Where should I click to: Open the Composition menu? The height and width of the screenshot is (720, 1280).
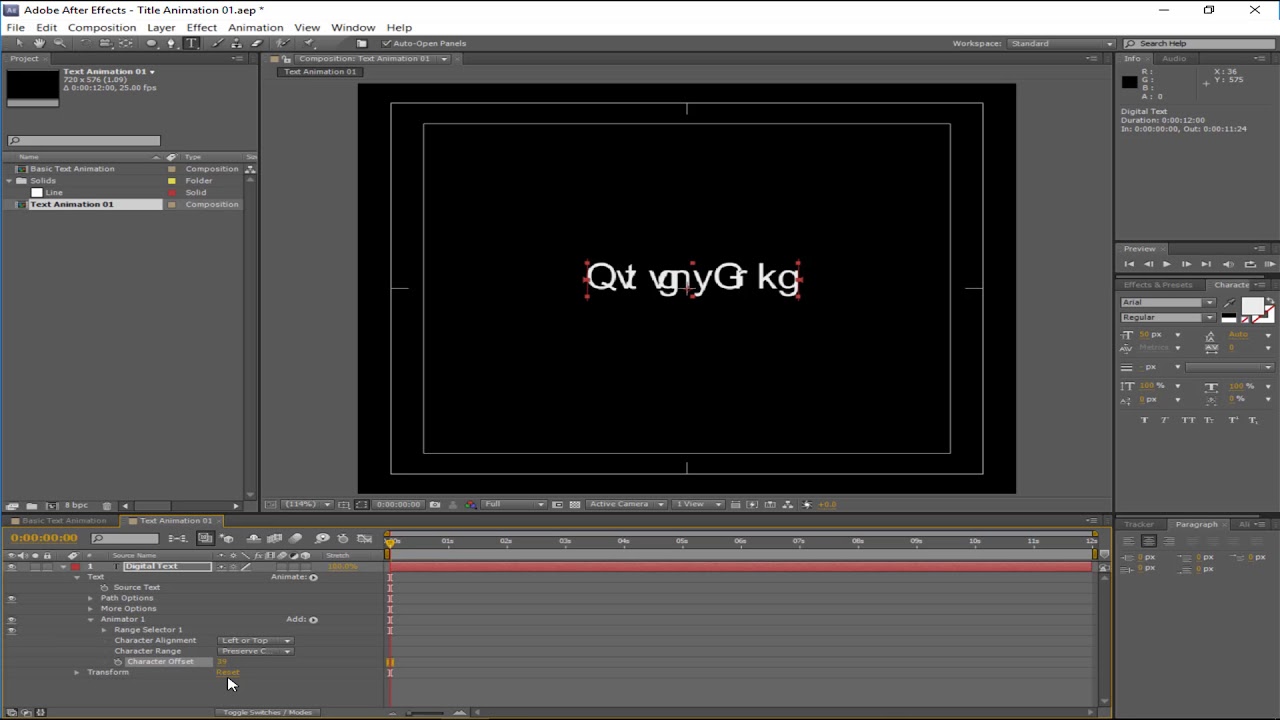[x=102, y=27]
